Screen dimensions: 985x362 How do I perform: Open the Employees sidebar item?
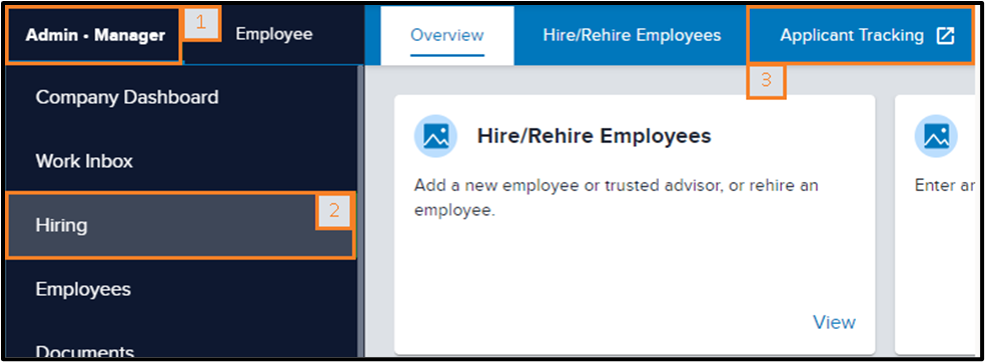[x=83, y=289]
